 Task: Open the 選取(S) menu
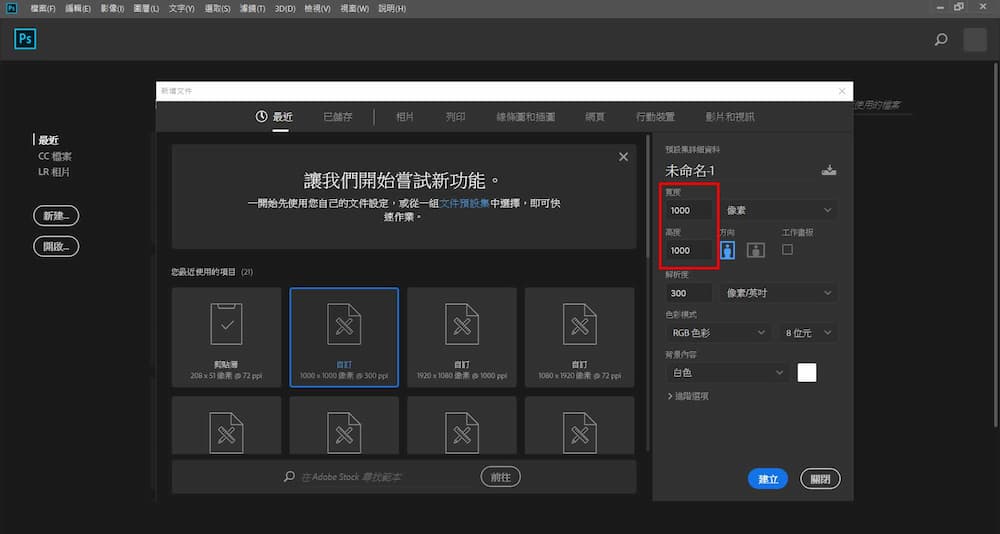pyautogui.click(x=217, y=9)
